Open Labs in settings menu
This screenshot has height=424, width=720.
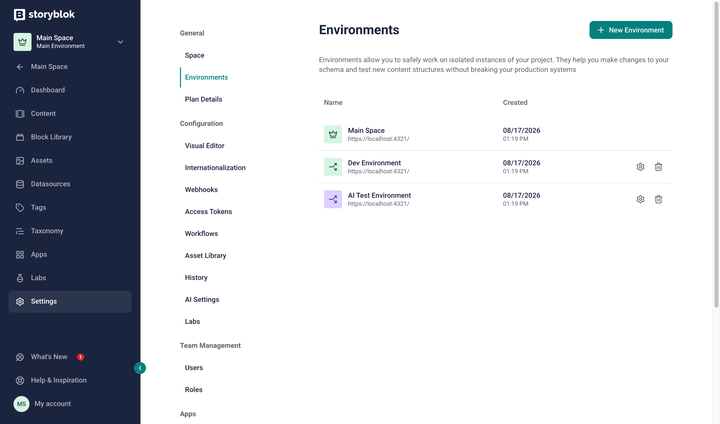pyautogui.click(x=192, y=322)
